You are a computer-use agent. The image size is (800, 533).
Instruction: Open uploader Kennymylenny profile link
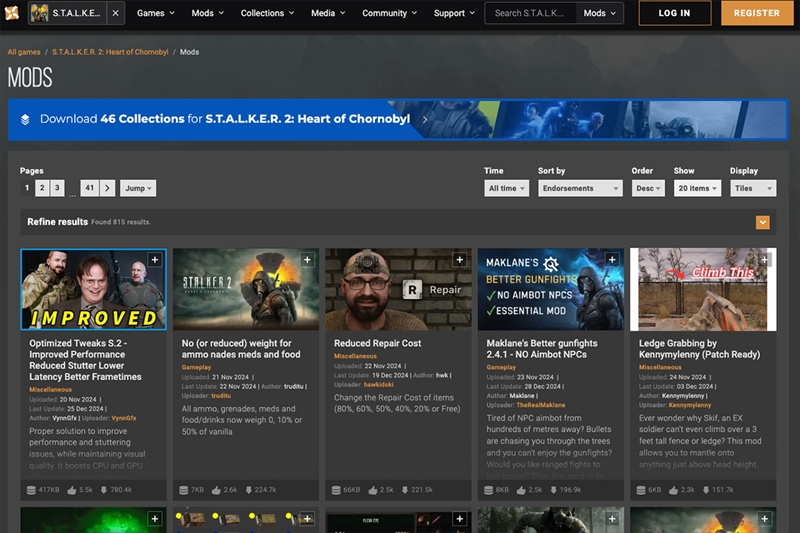coord(690,405)
